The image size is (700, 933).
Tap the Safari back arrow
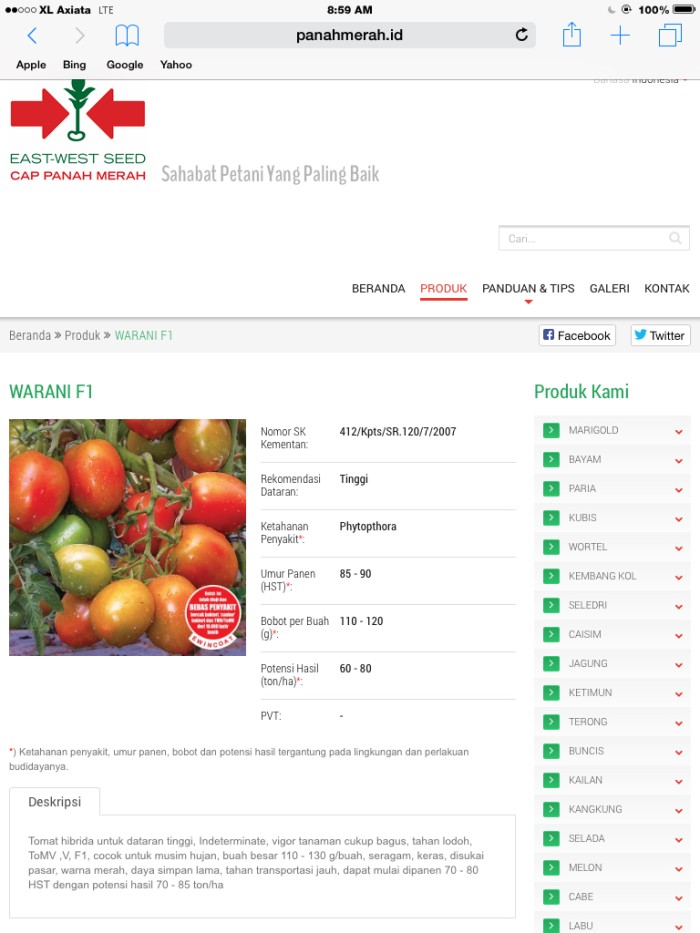[x=32, y=36]
